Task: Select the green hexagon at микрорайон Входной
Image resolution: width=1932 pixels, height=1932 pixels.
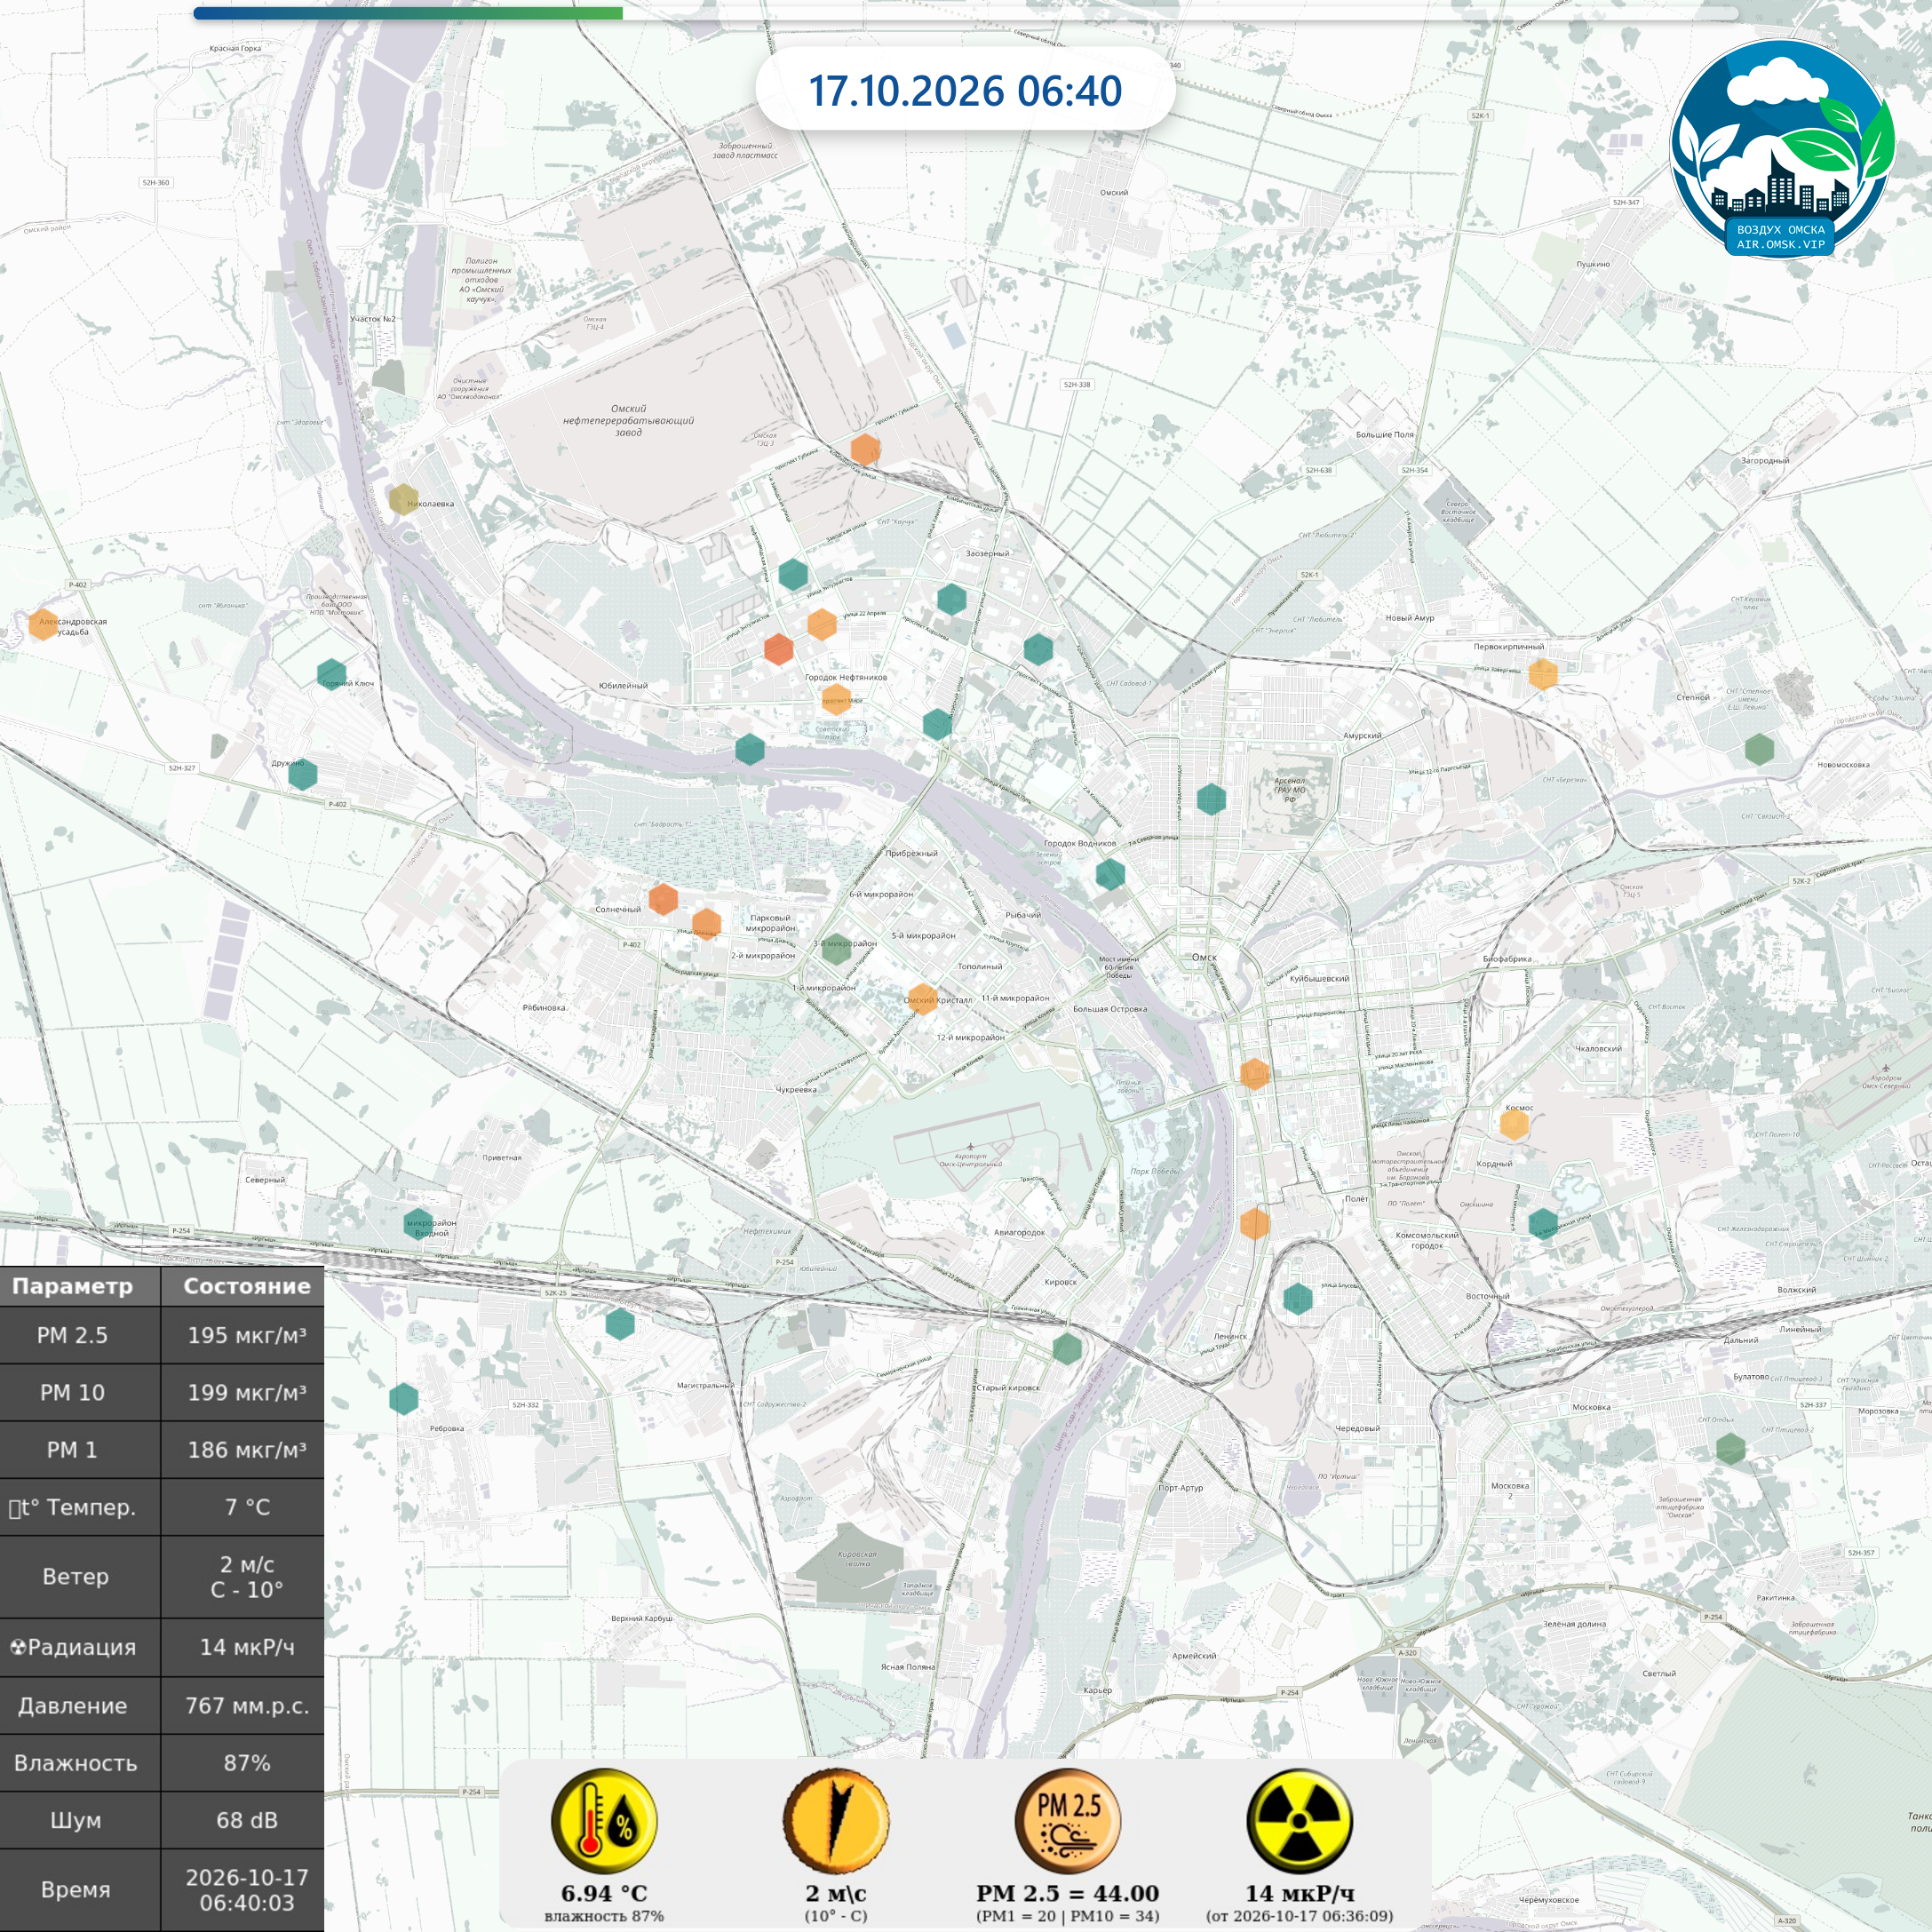Action: tap(418, 1222)
